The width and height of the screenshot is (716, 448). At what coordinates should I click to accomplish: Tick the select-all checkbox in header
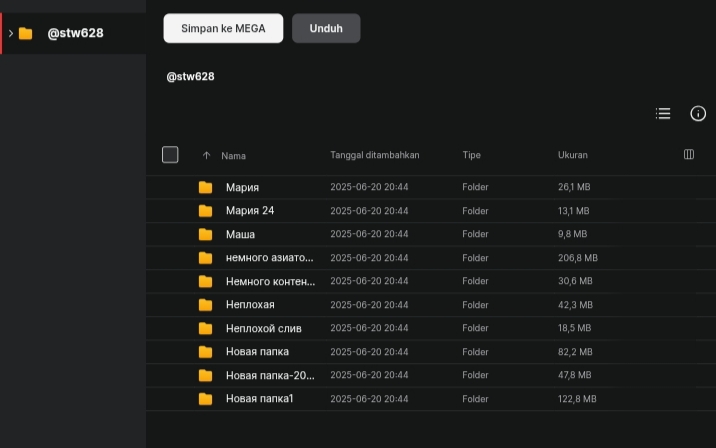coord(170,155)
